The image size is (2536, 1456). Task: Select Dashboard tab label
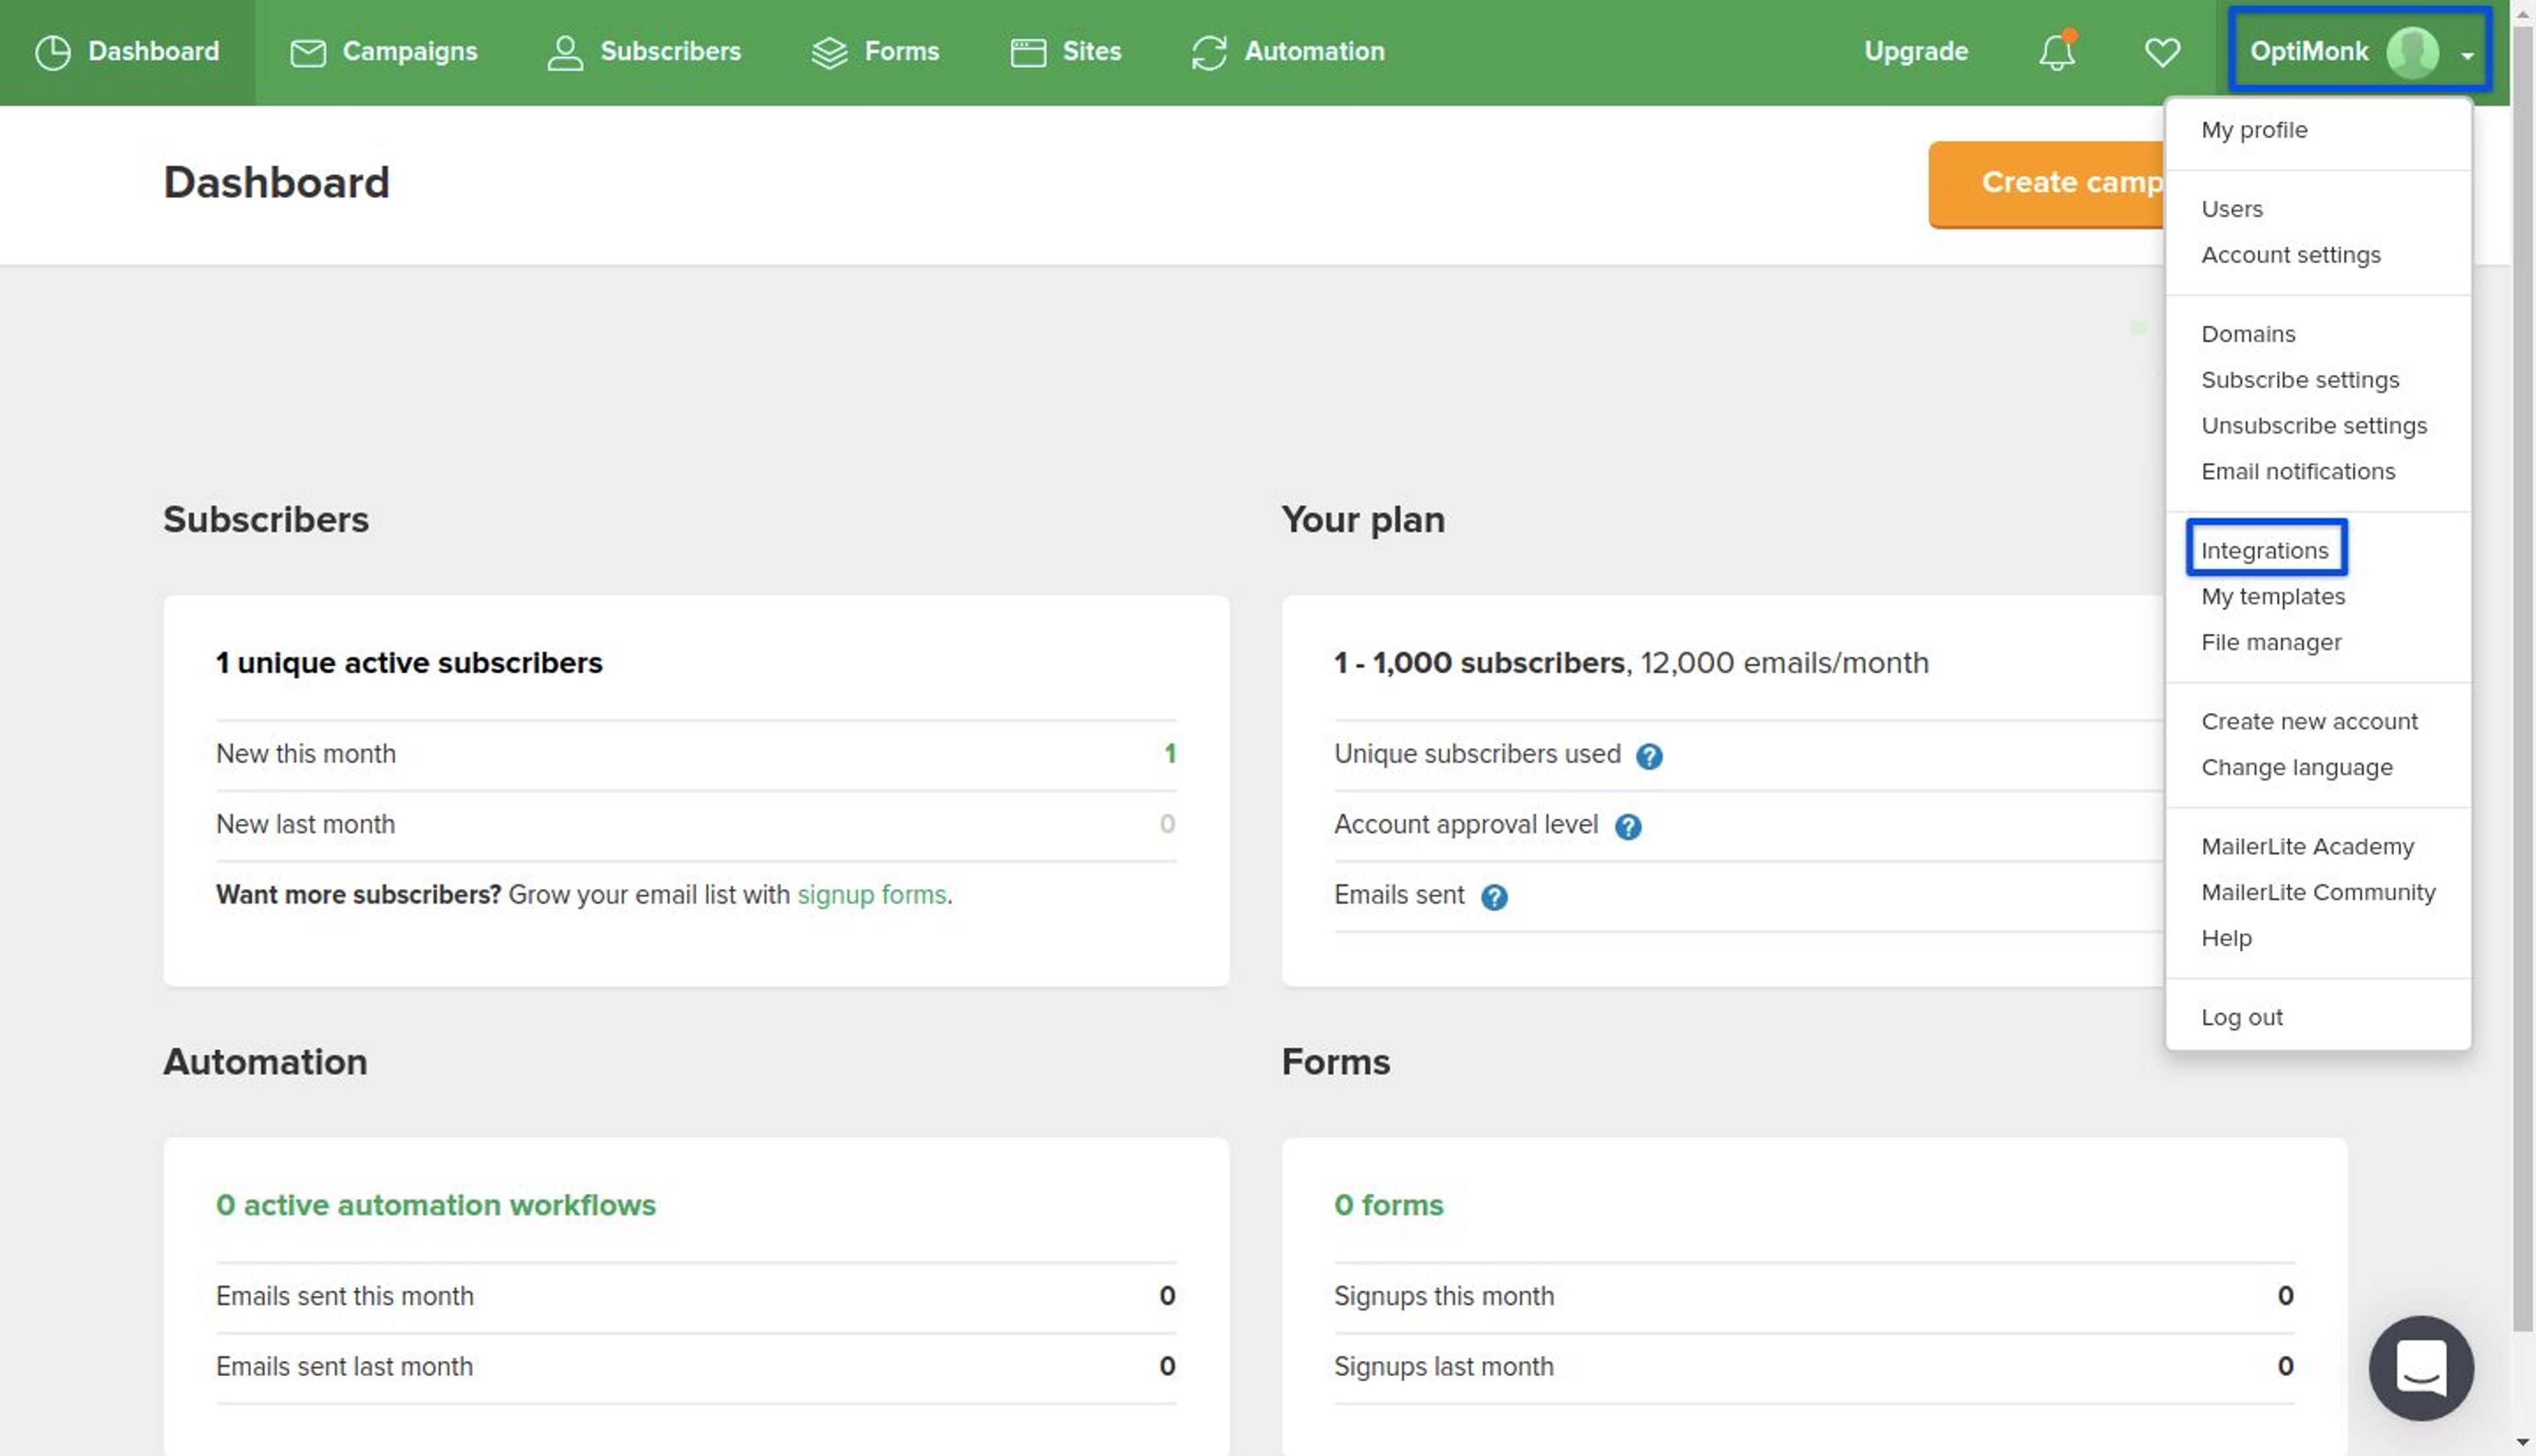click(x=153, y=51)
